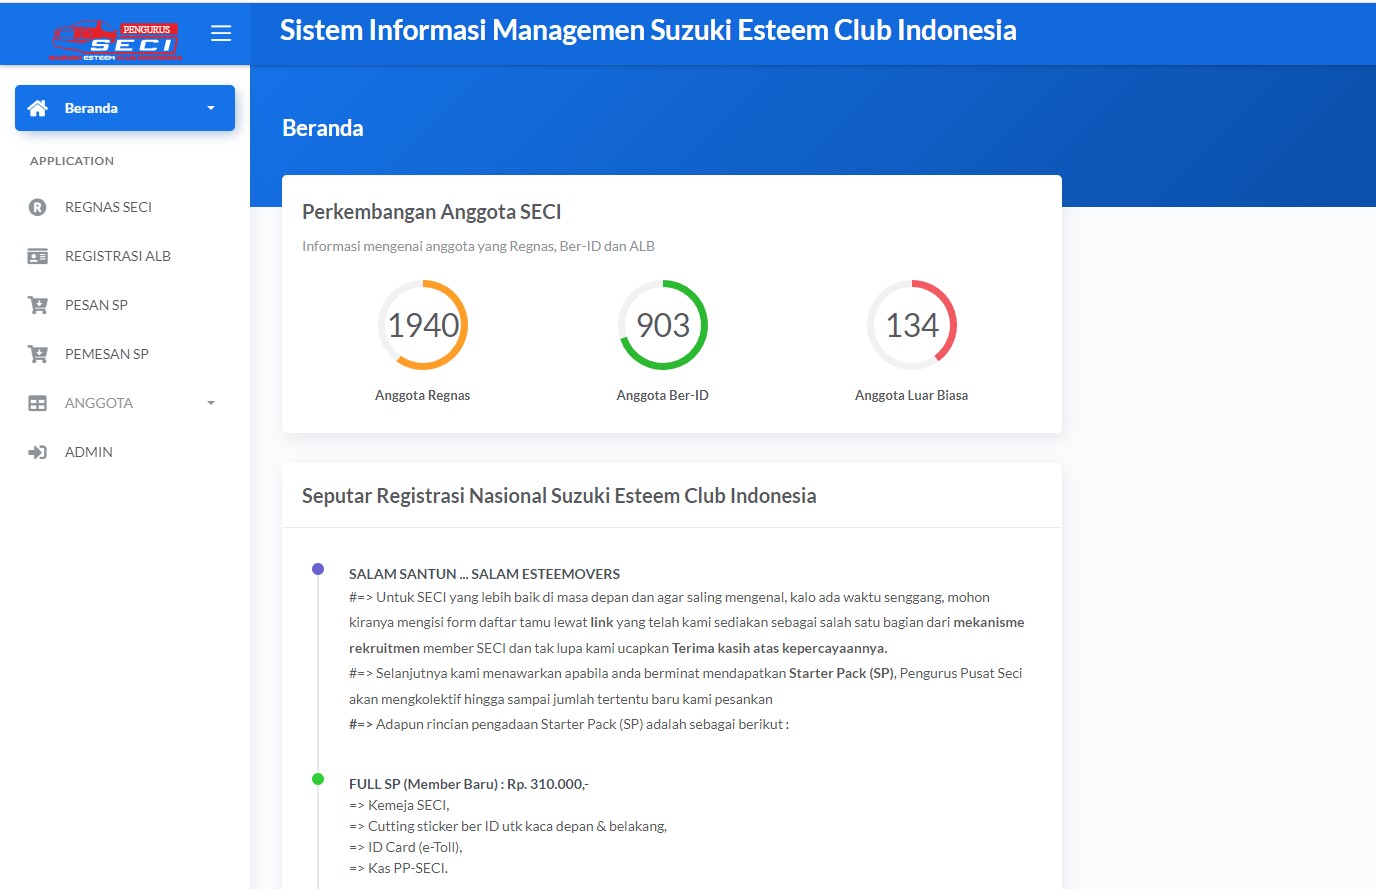Click the table icon beside Anggota
Viewport: 1376px width, 889px height.
click(x=38, y=403)
